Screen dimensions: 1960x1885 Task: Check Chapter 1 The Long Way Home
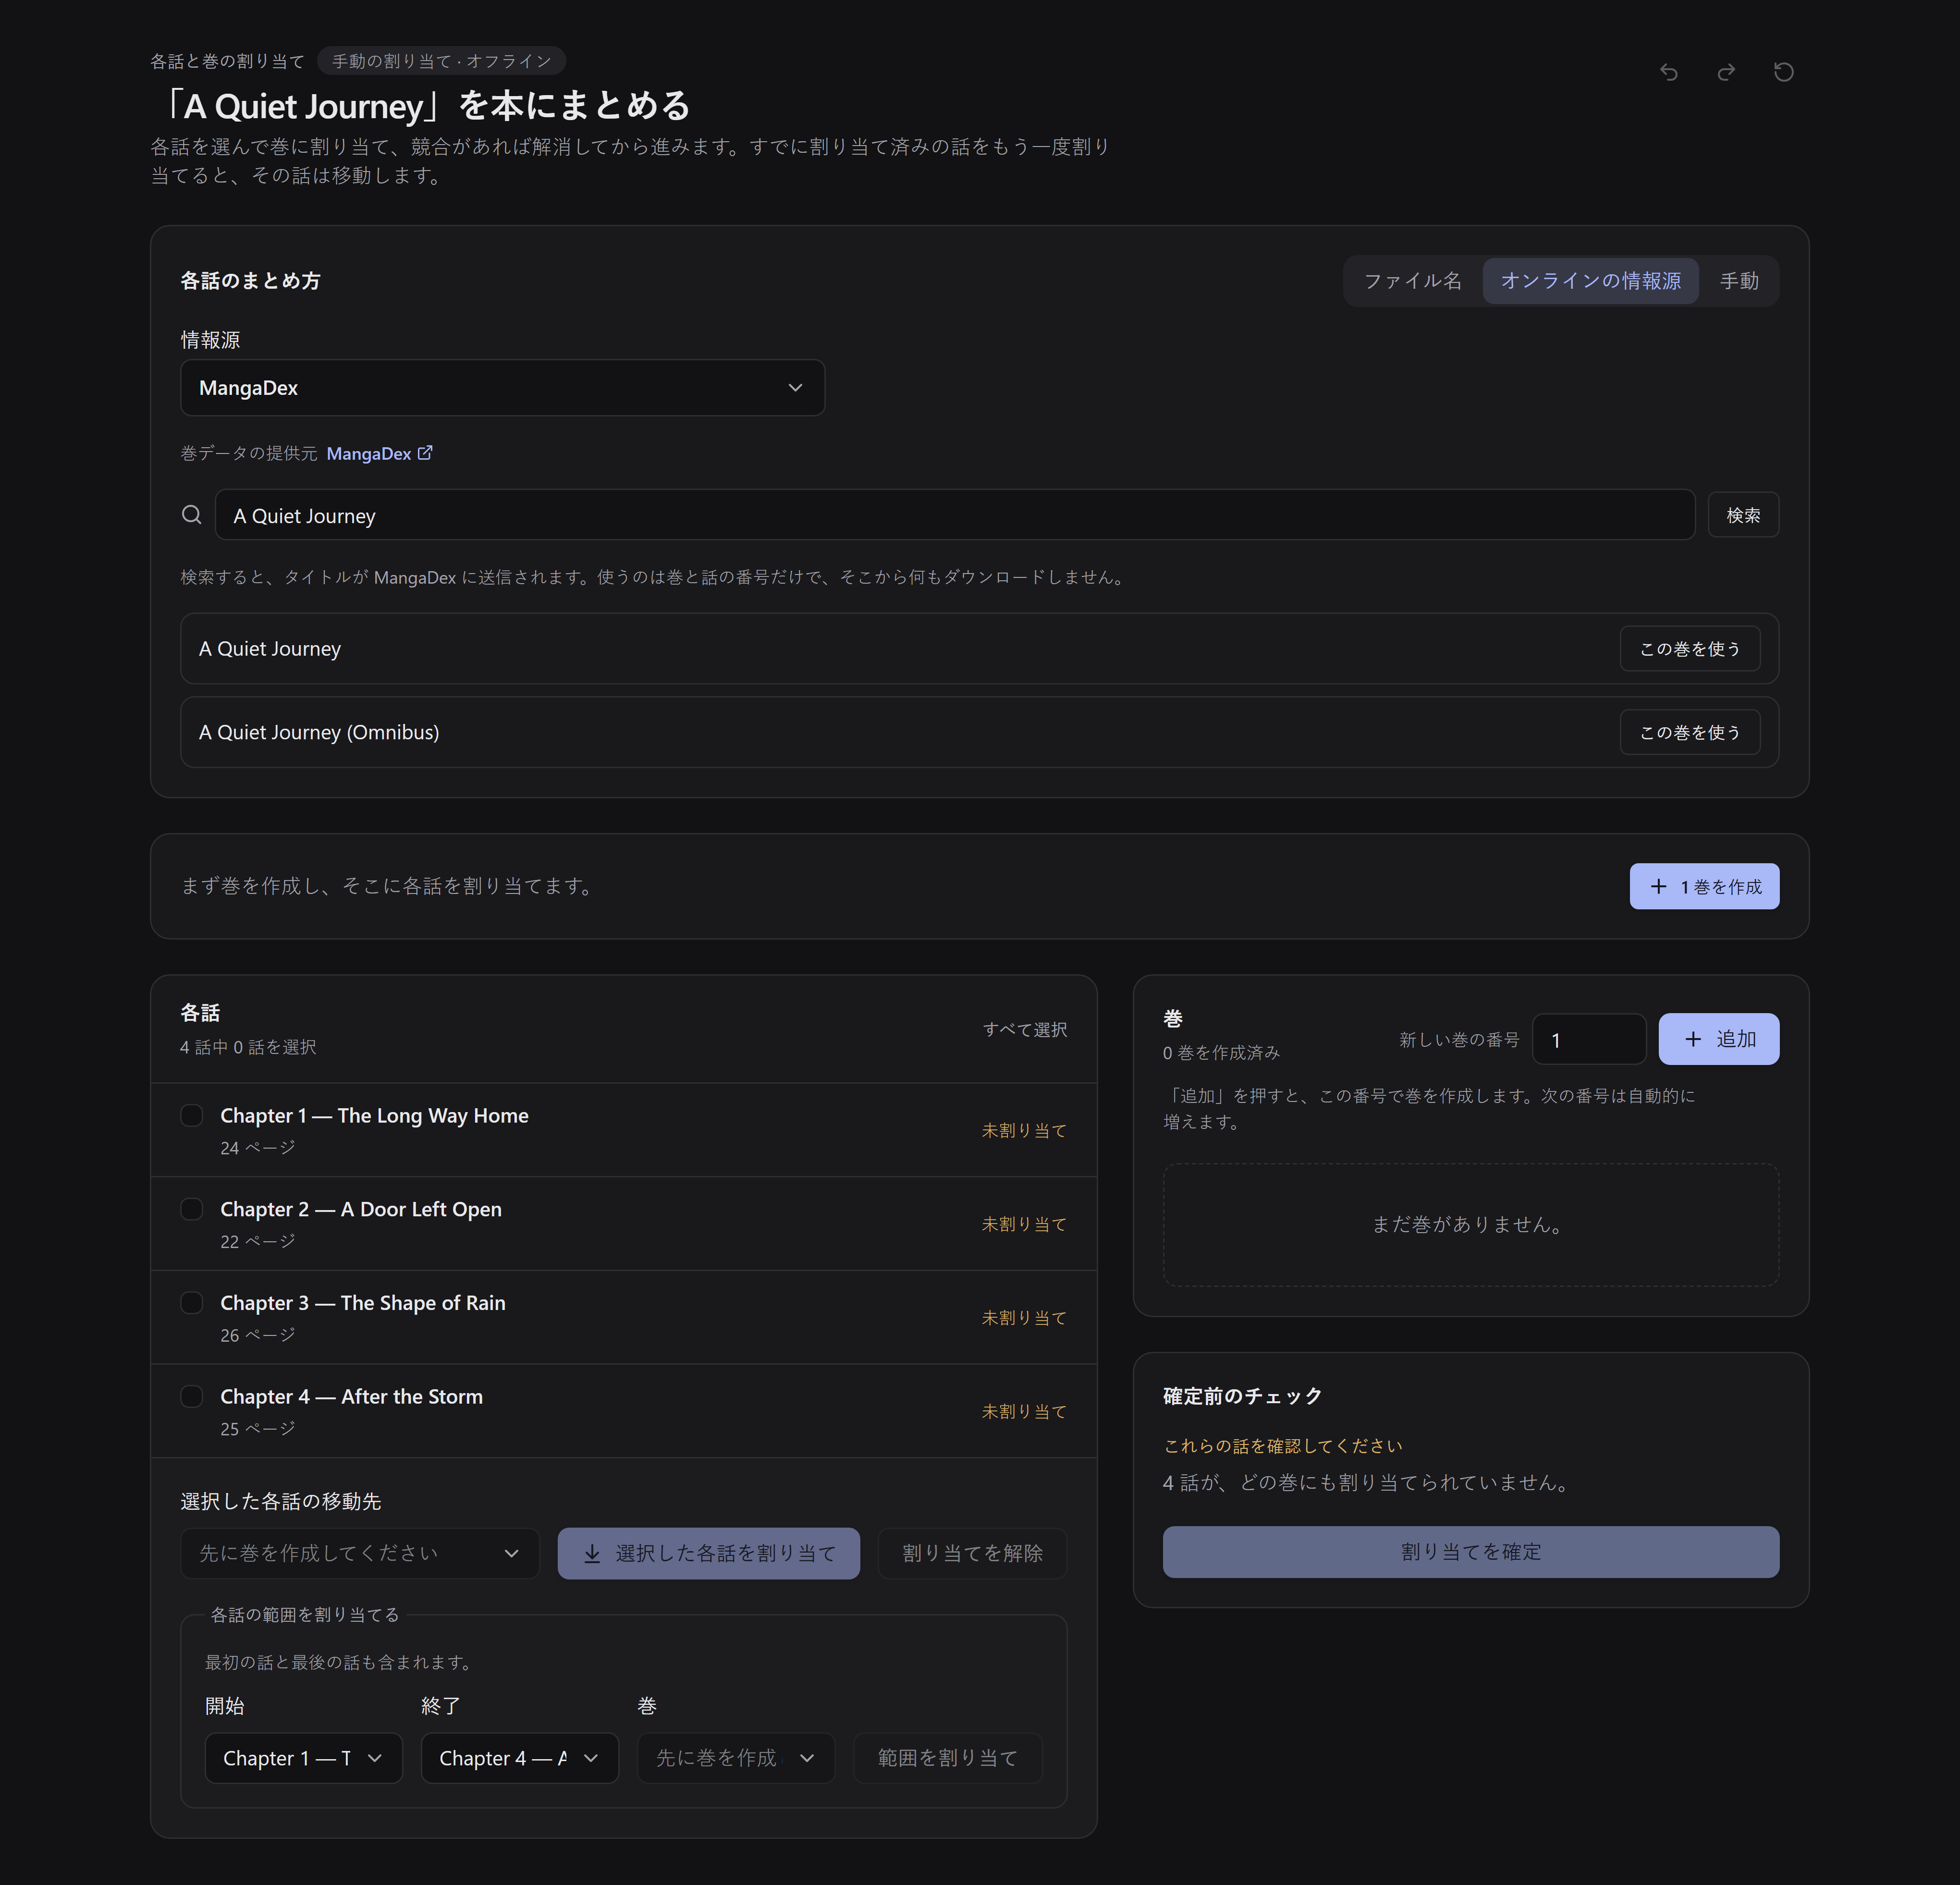191,1115
